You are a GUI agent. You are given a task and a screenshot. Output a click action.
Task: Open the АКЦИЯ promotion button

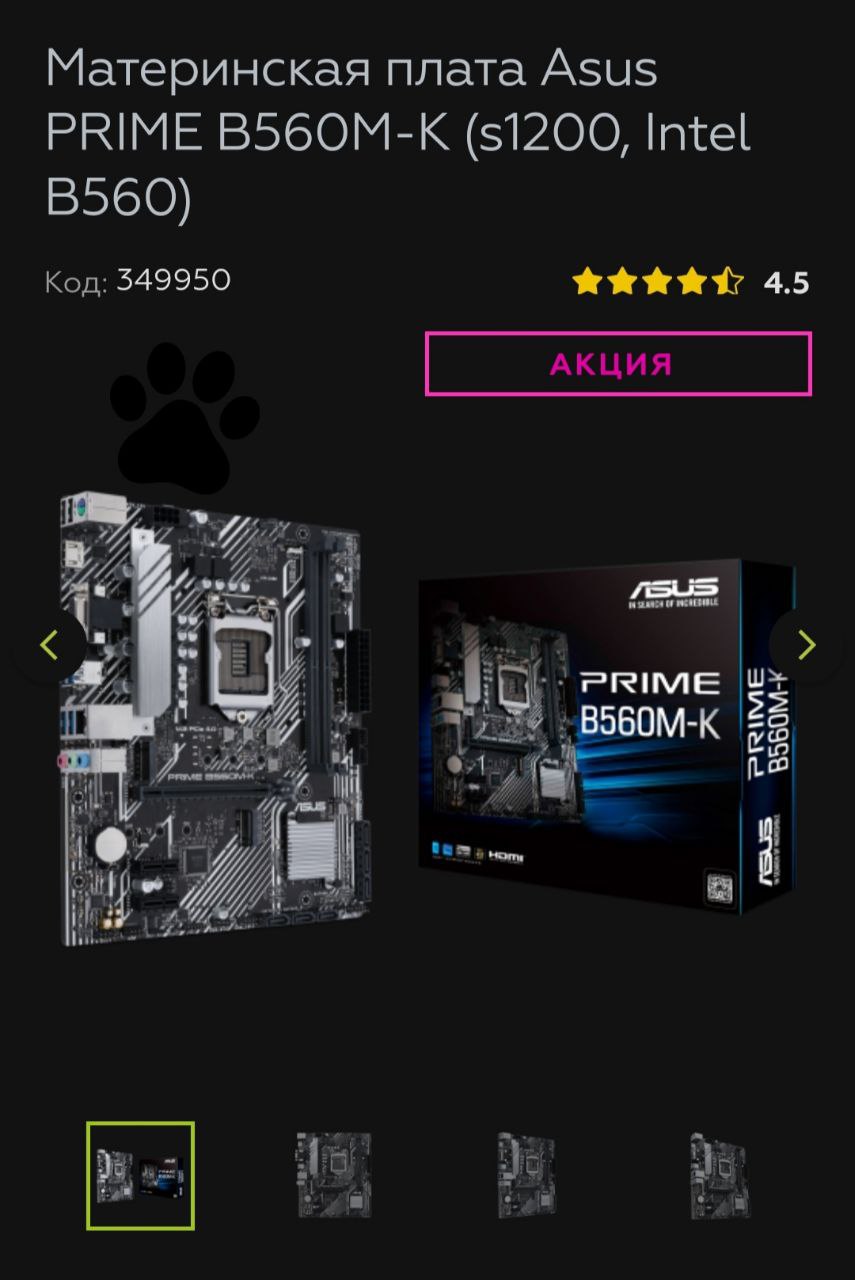coord(618,364)
